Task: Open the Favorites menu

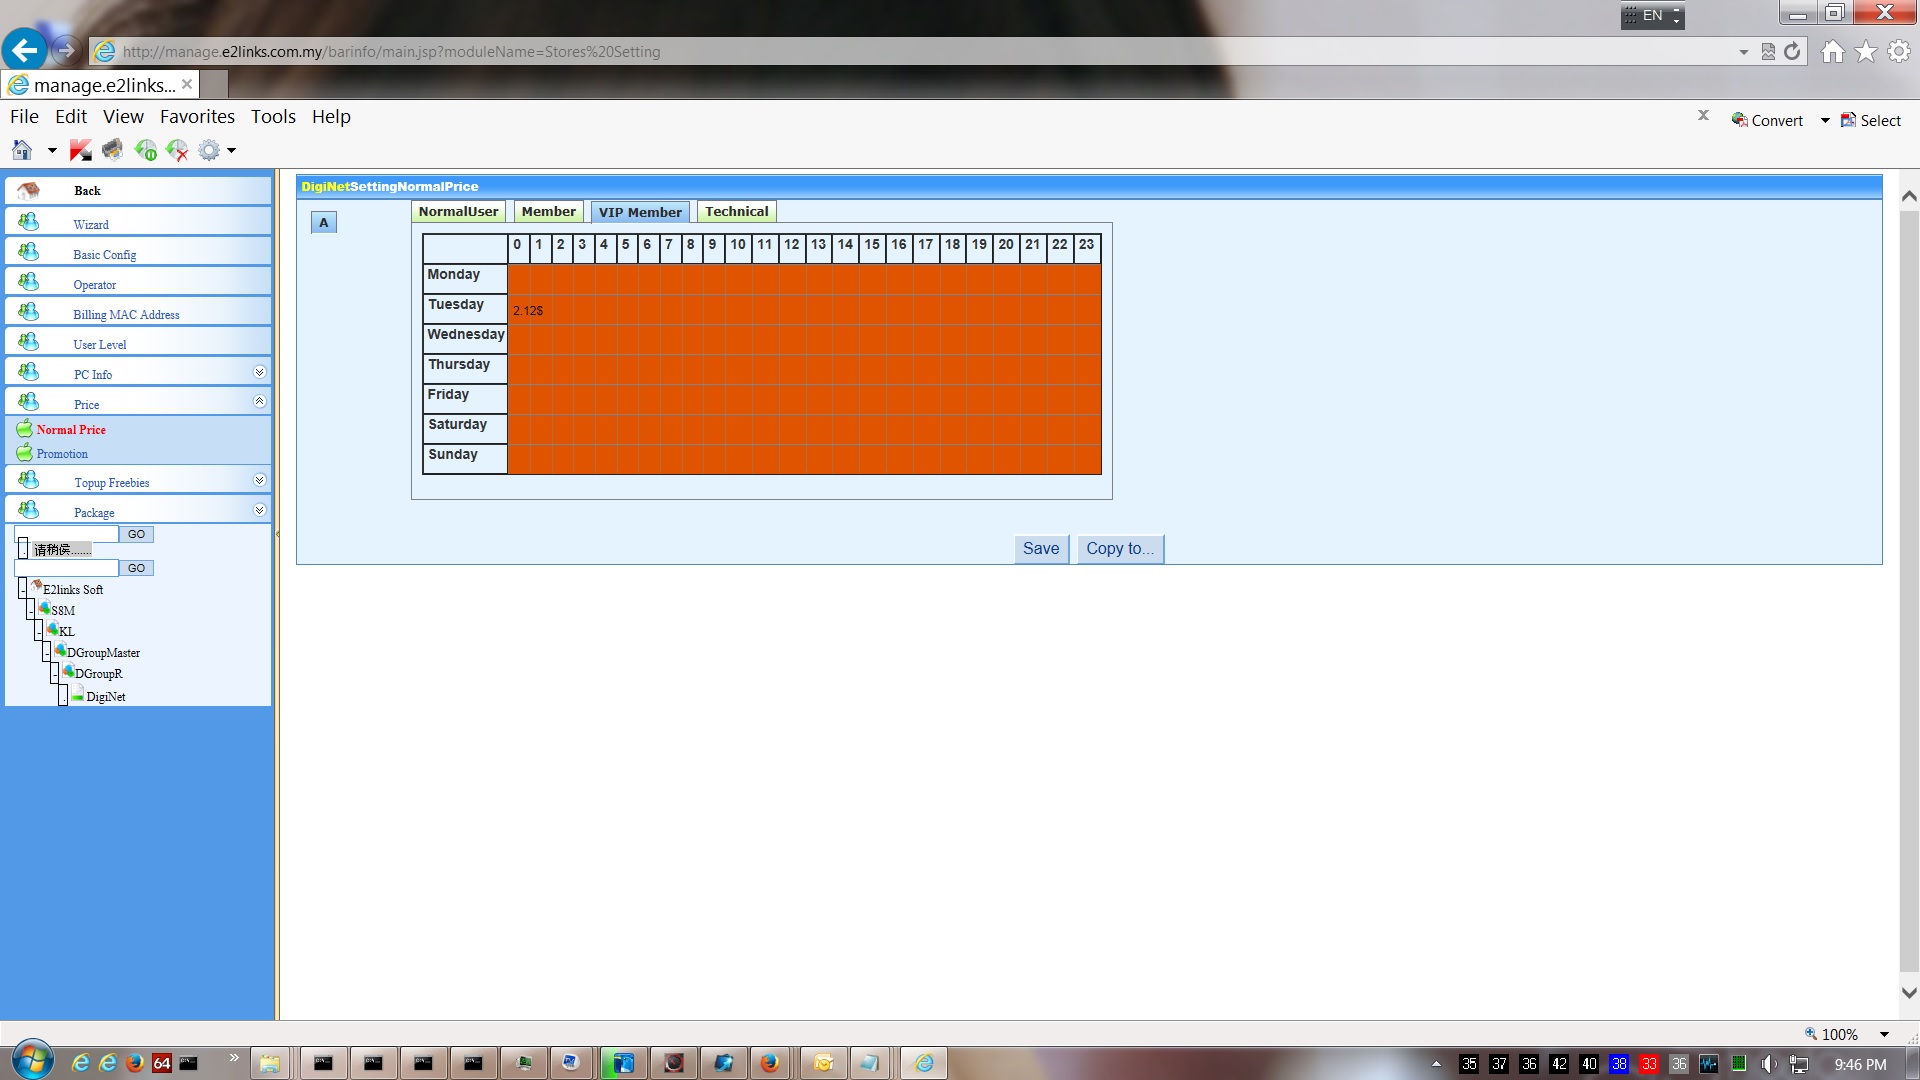Action: click(197, 117)
